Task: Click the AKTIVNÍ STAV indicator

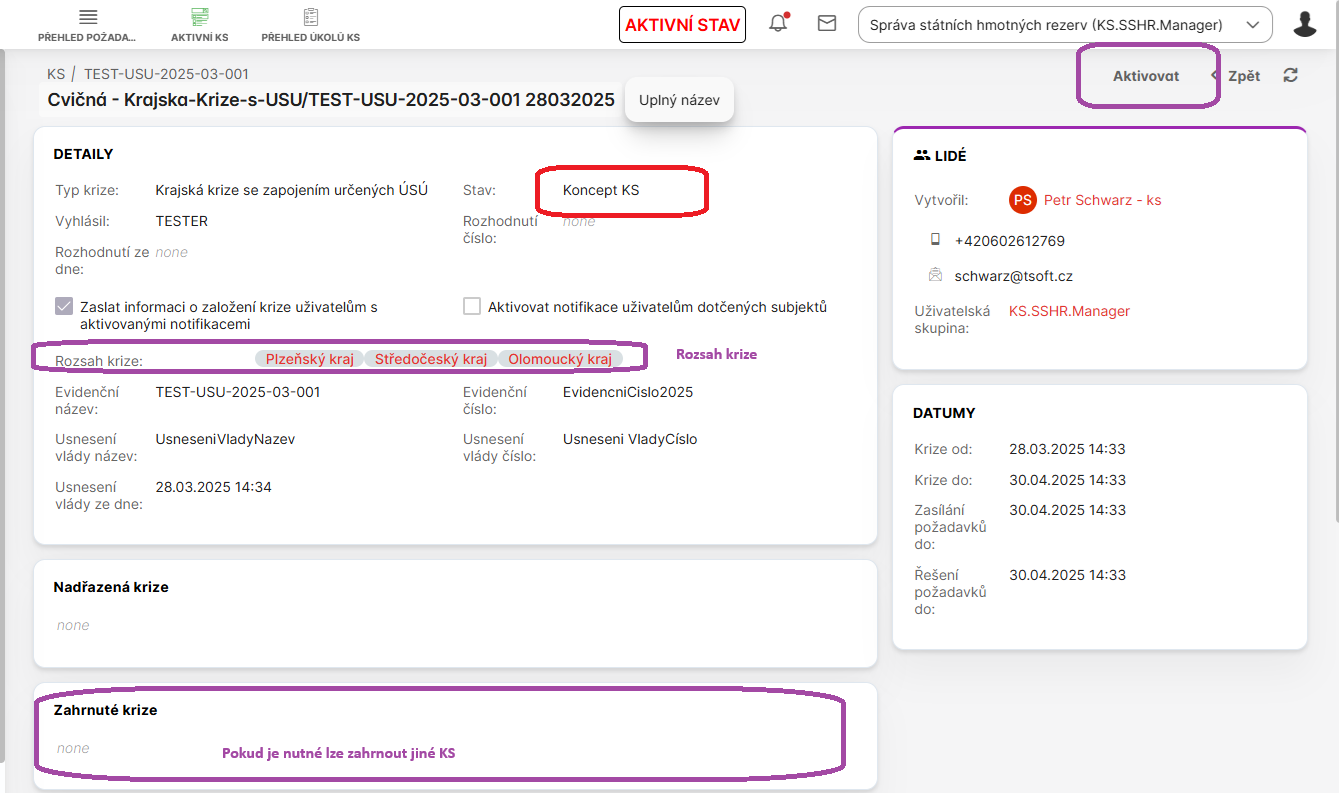Action: coord(682,25)
